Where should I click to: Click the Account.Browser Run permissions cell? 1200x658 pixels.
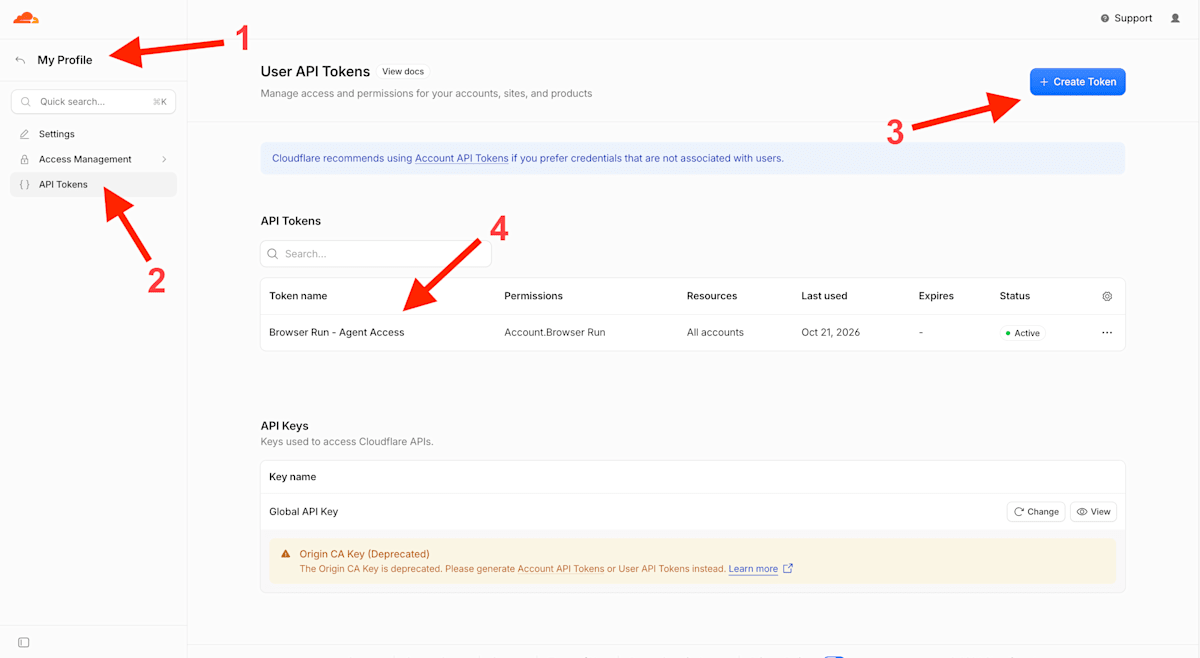[555, 332]
